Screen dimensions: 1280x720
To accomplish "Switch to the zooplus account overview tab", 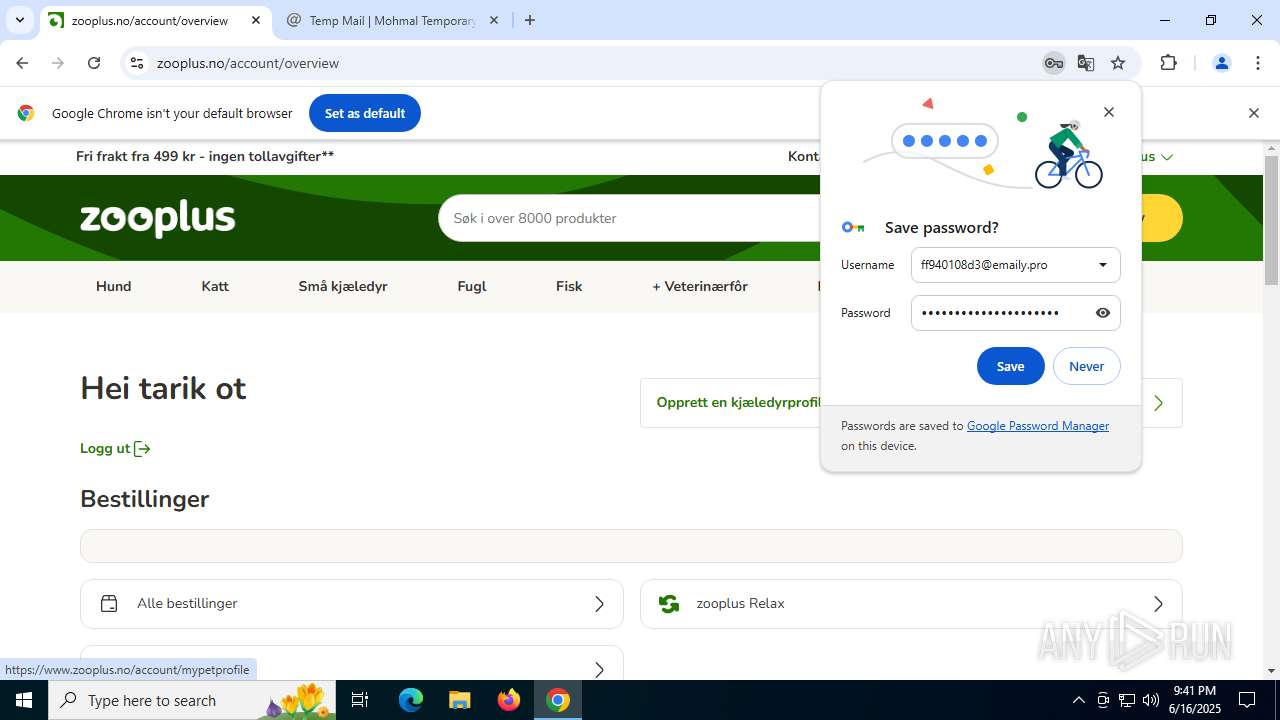I will tap(155, 20).
